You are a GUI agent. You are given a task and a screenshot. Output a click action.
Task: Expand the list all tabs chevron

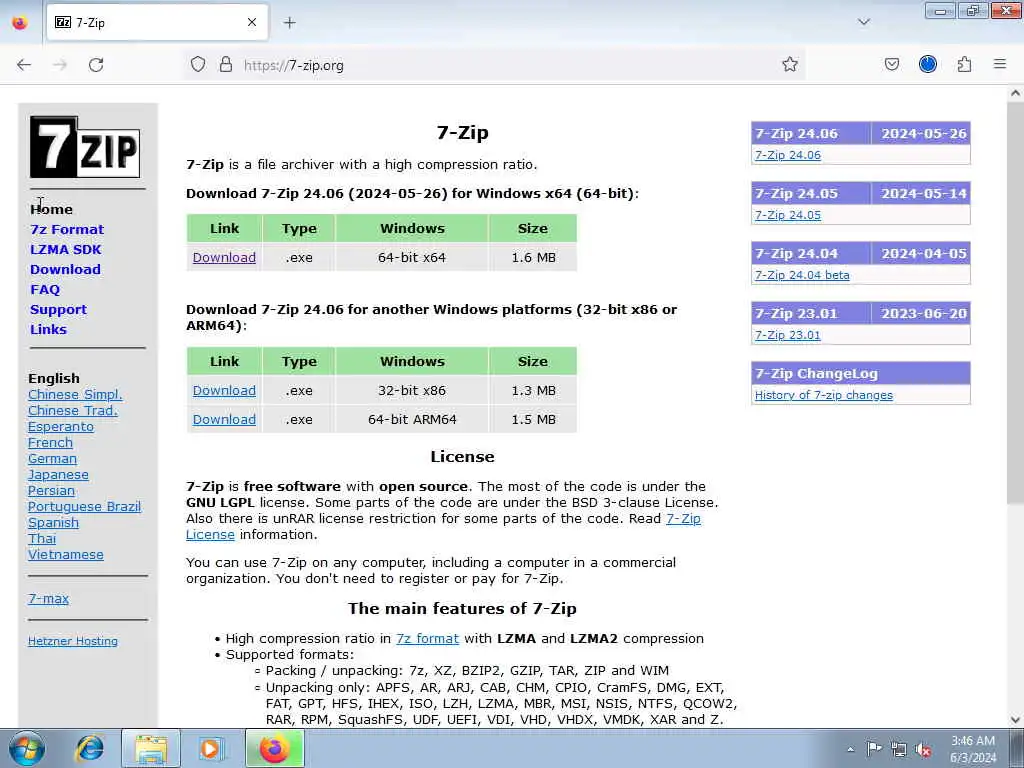click(x=863, y=22)
